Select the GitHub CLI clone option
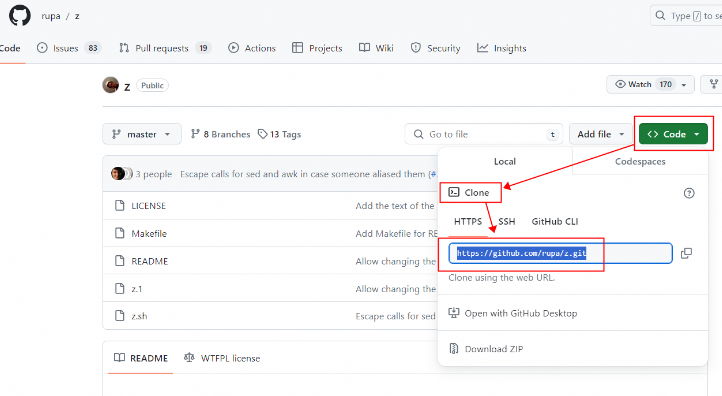The width and height of the screenshot is (722, 396). 554,221
